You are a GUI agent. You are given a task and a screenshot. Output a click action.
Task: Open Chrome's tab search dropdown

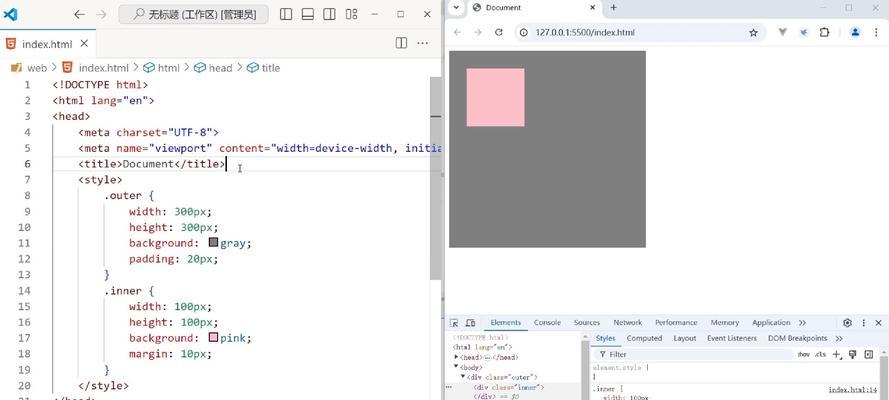(456, 7)
